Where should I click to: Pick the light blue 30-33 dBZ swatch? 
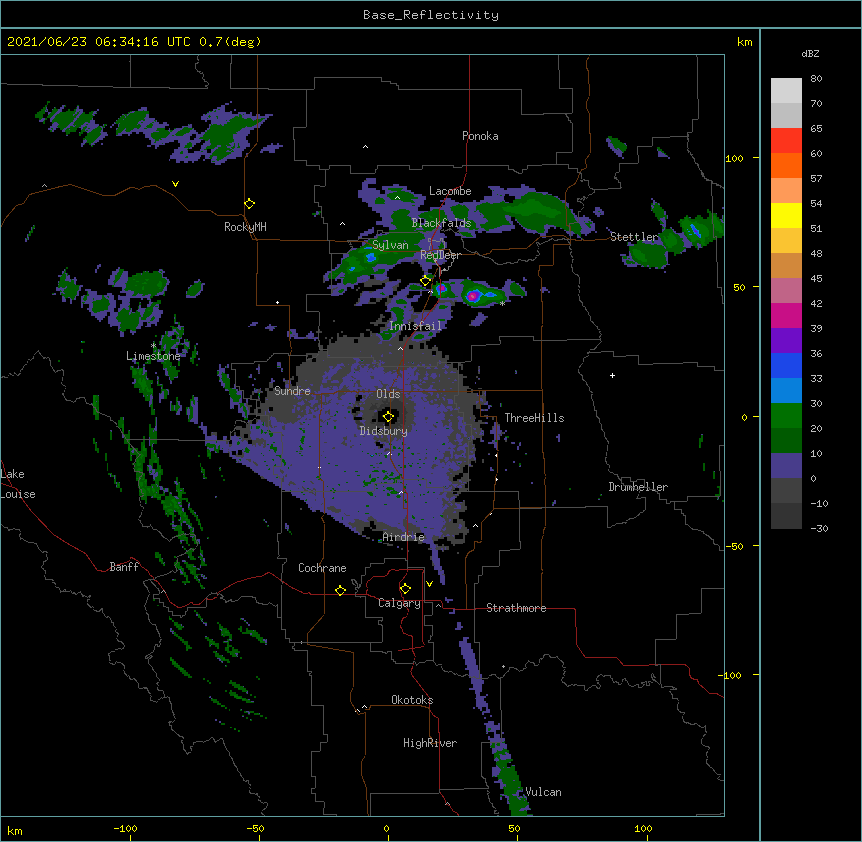[x=786, y=391]
